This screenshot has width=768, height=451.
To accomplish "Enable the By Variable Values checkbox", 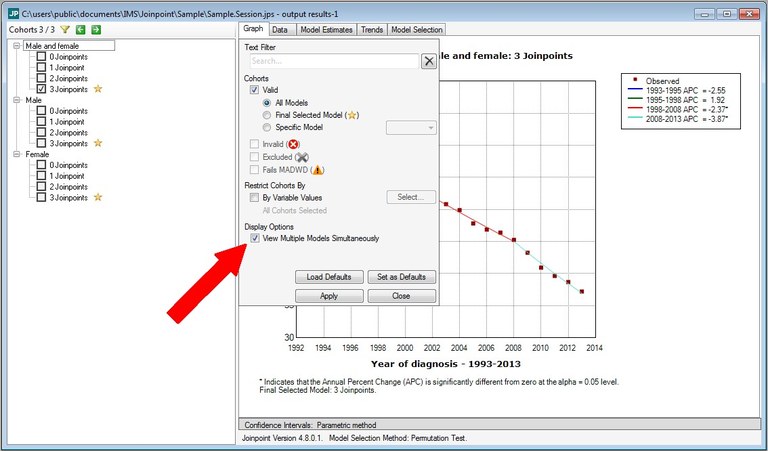I will point(256,198).
